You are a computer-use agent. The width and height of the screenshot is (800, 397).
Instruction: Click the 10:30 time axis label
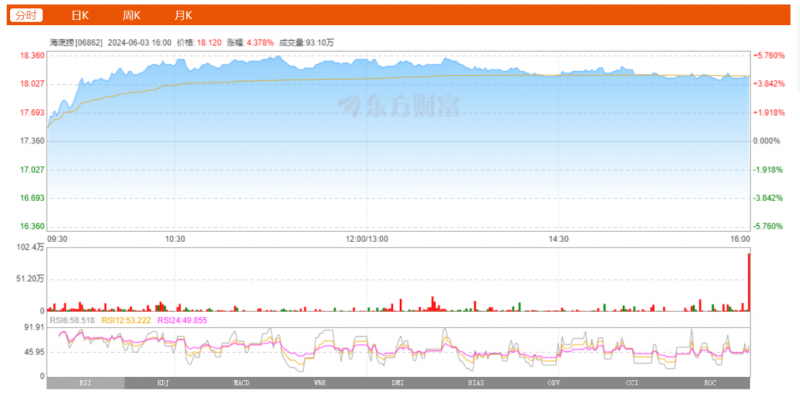point(174,239)
